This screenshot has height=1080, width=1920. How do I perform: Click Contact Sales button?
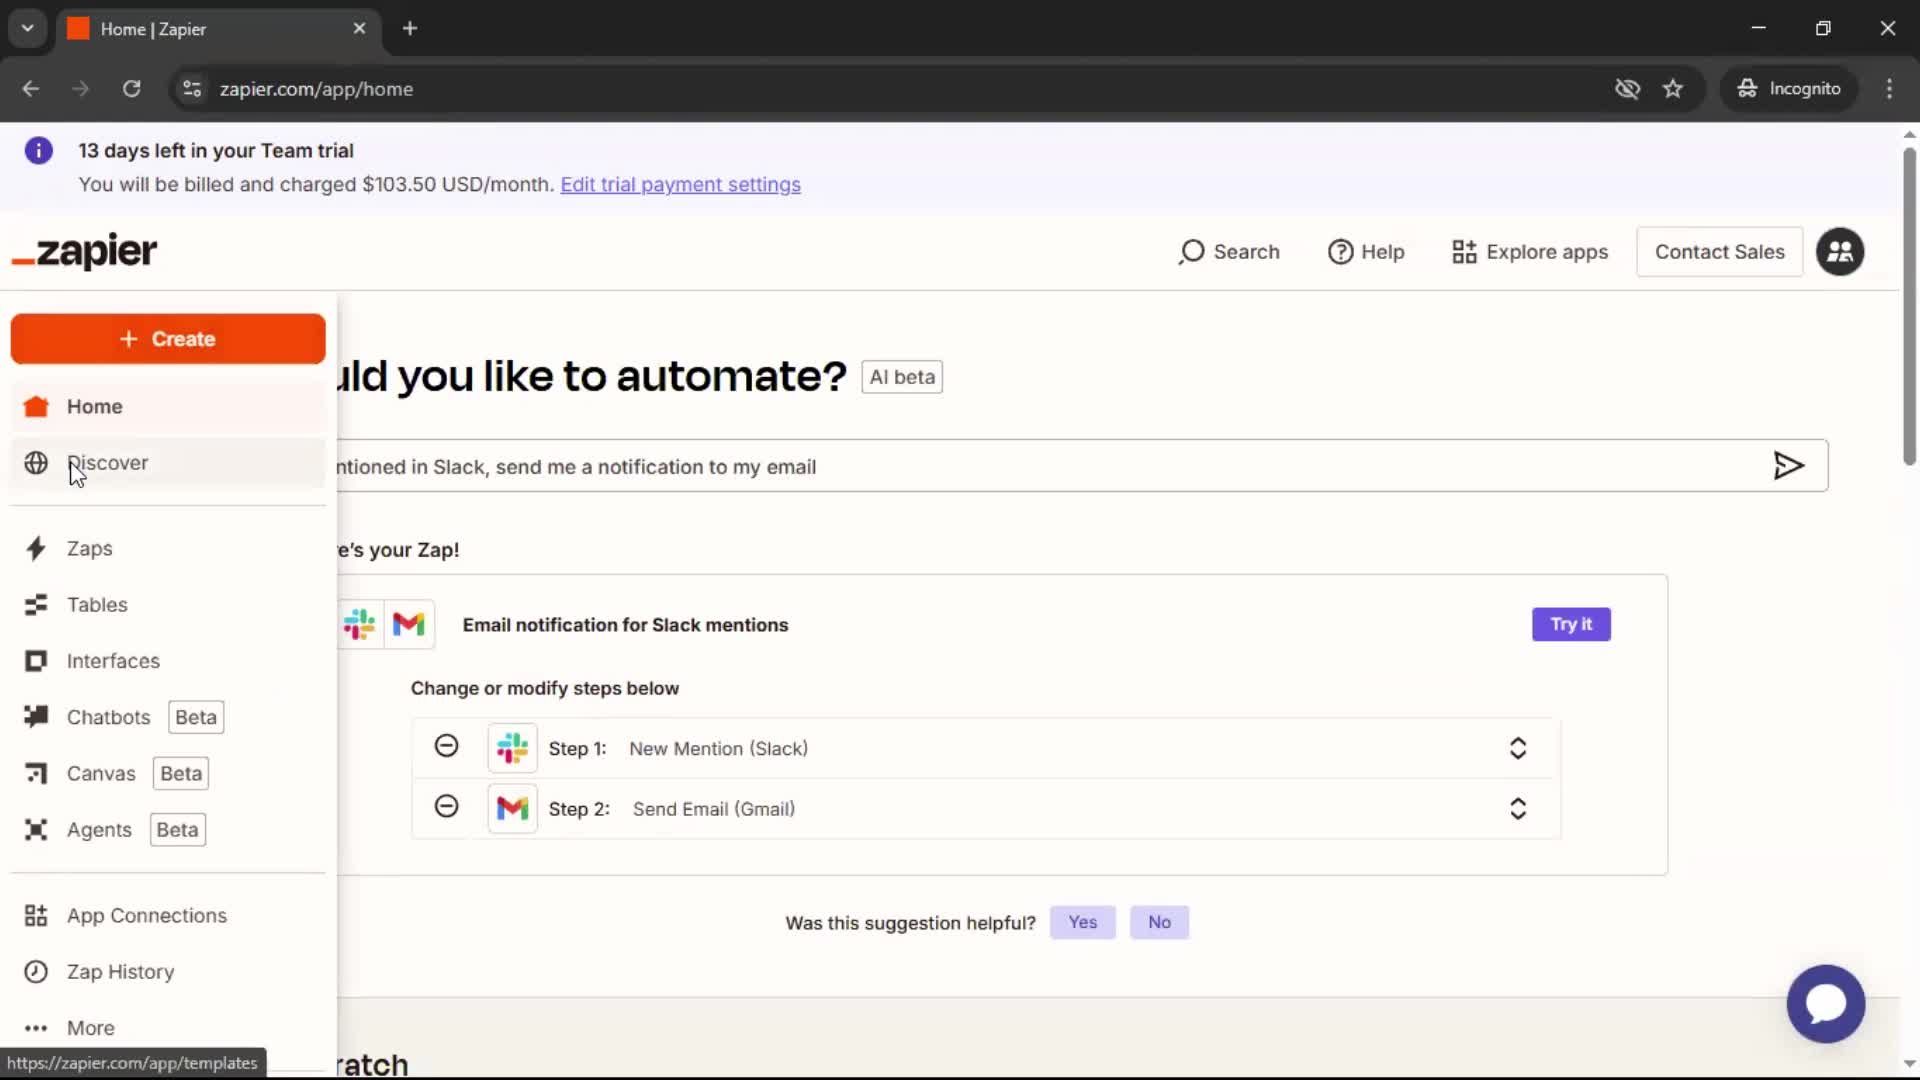(x=1720, y=252)
